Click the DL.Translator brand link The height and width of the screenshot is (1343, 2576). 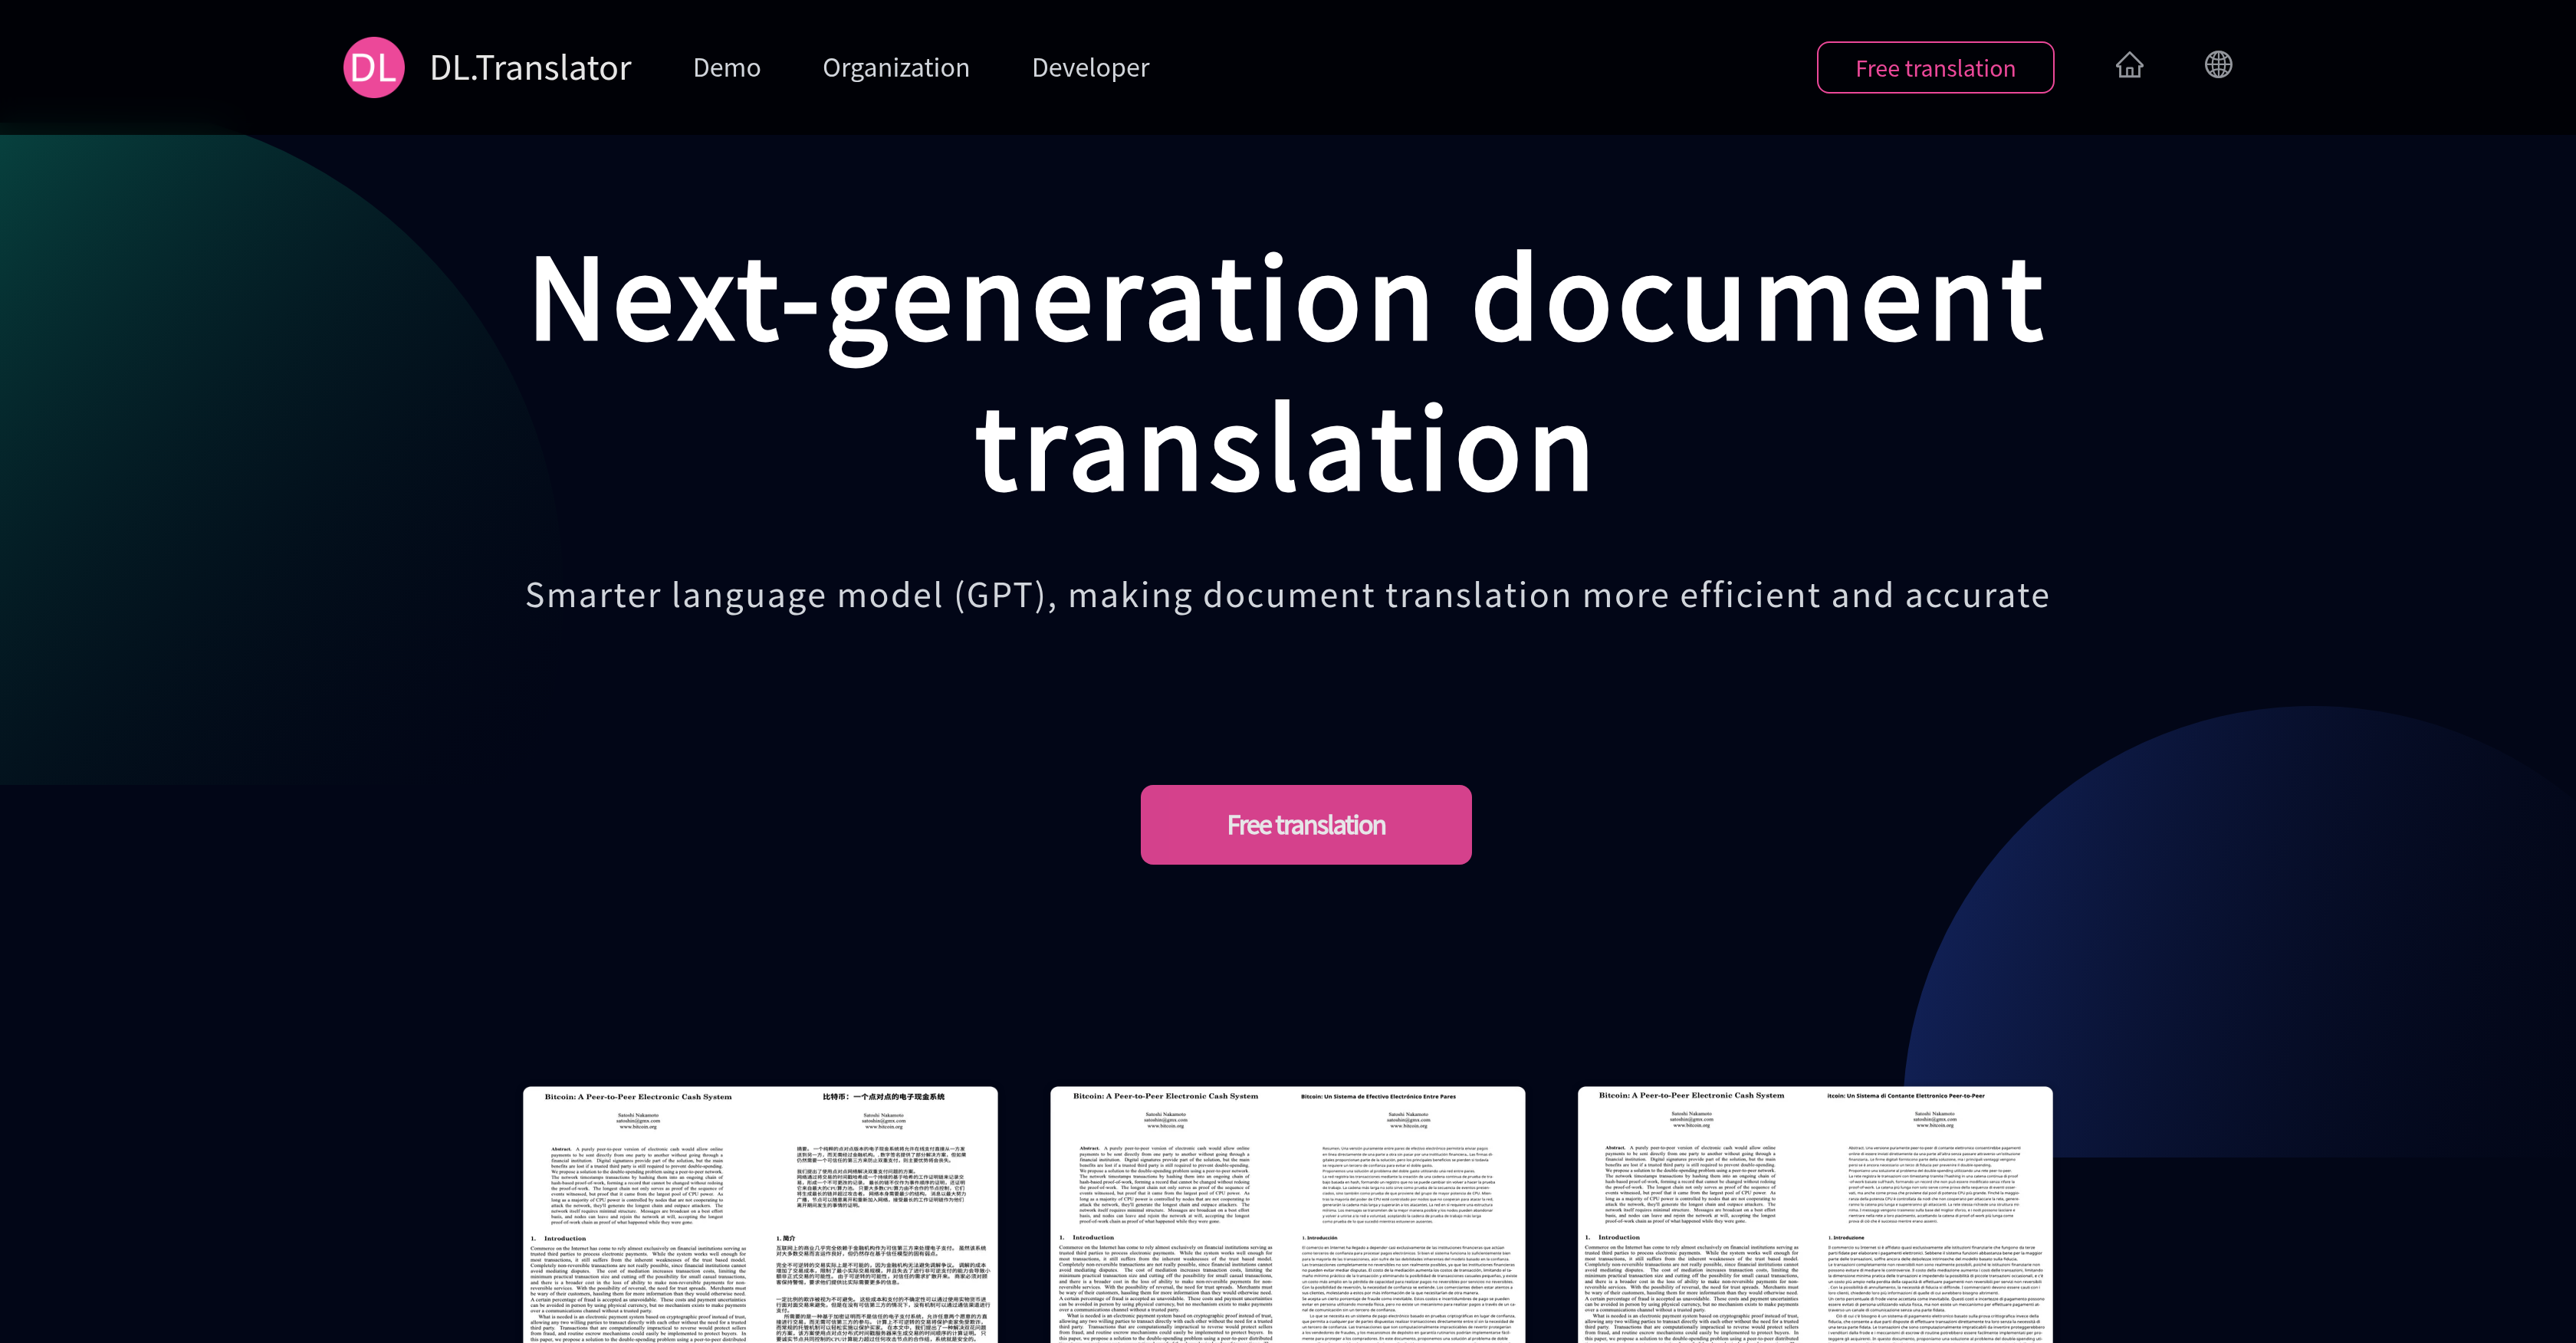(530, 67)
